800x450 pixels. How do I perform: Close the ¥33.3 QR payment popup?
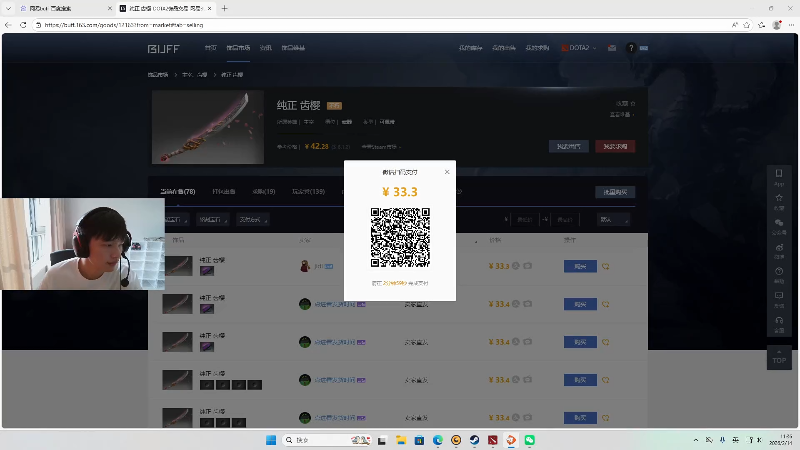(x=447, y=172)
